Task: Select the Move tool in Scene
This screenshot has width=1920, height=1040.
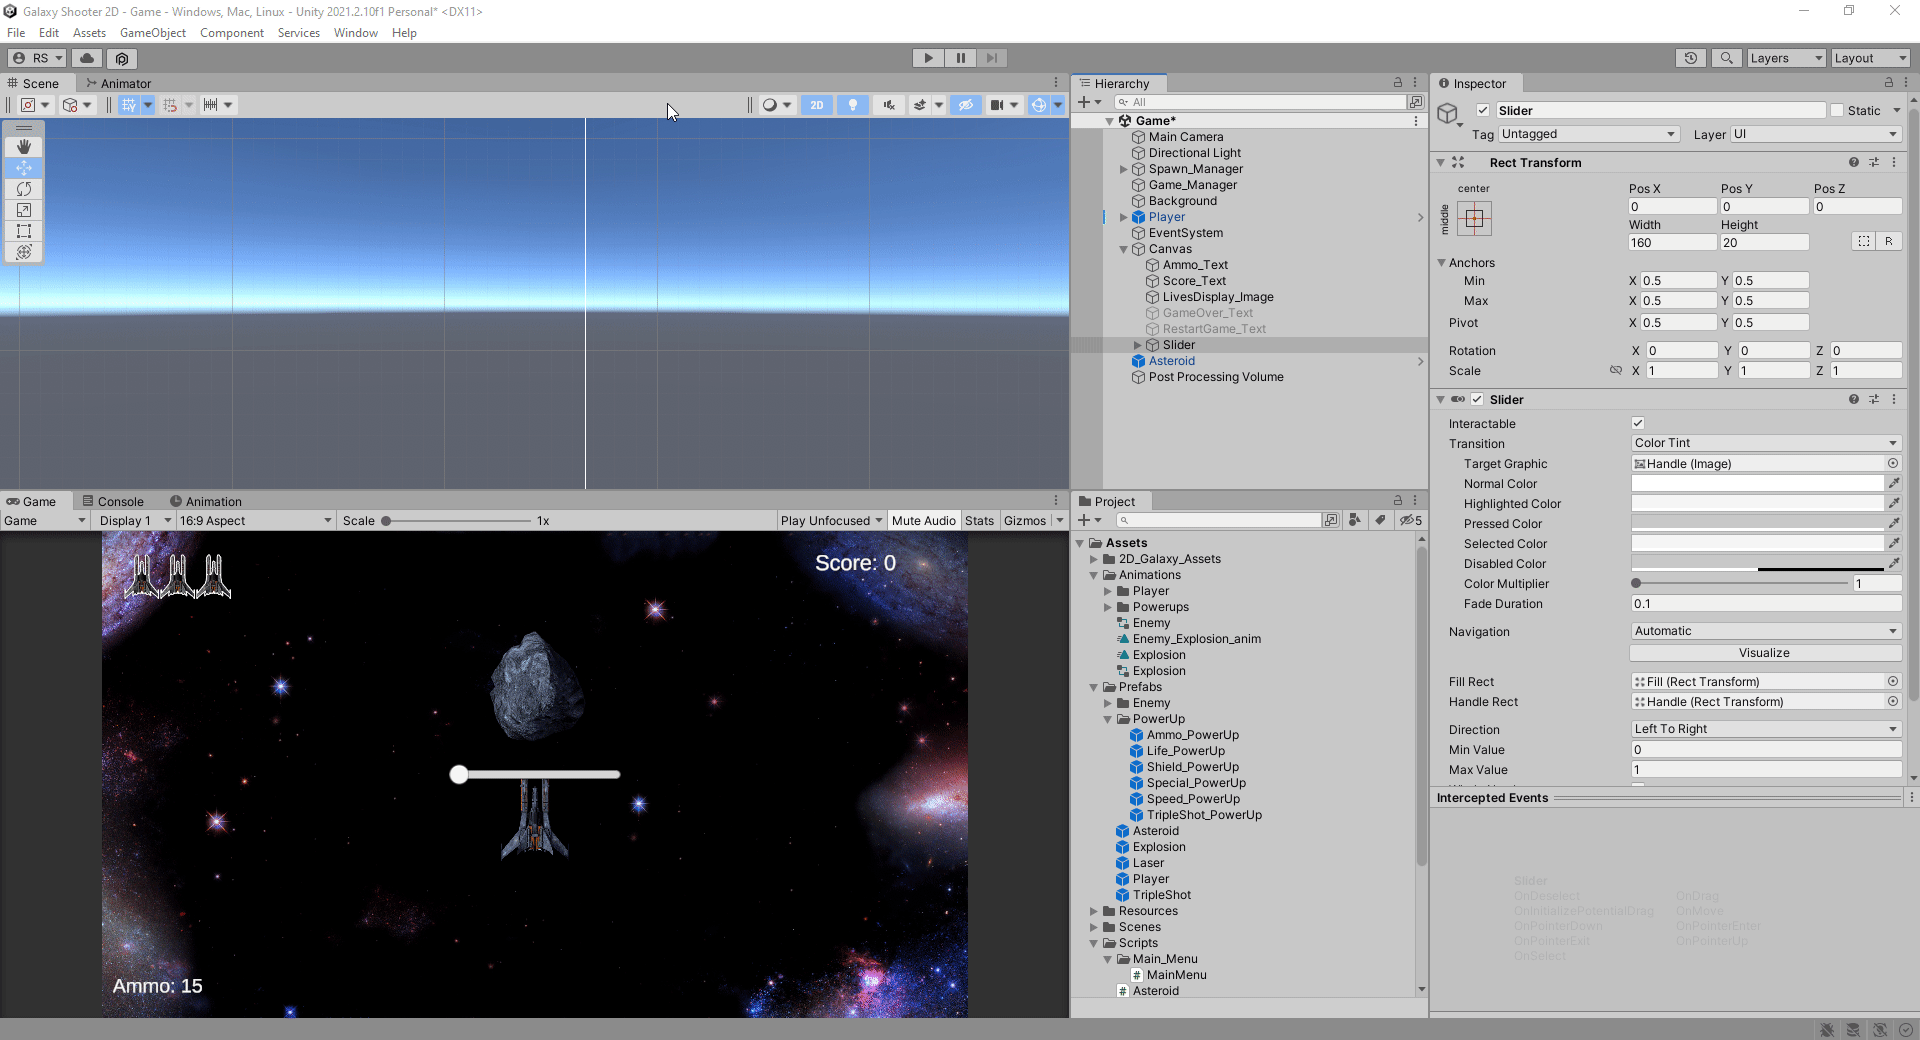Action: [x=24, y=168]
